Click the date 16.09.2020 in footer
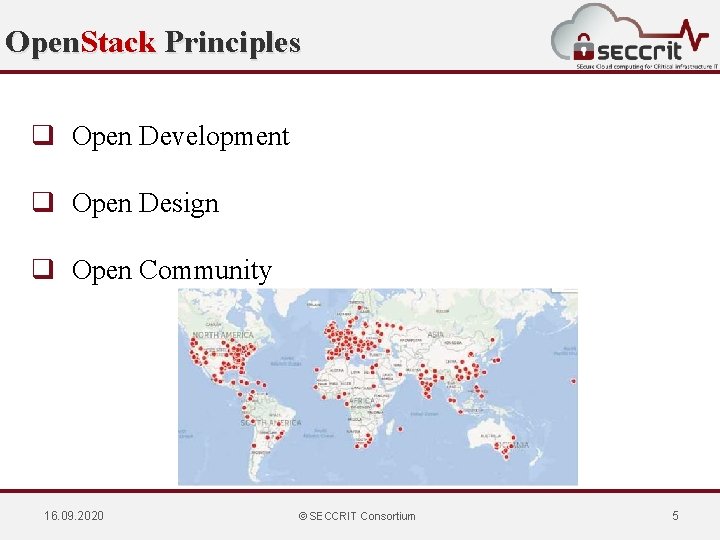 click(x=74, y=516)
